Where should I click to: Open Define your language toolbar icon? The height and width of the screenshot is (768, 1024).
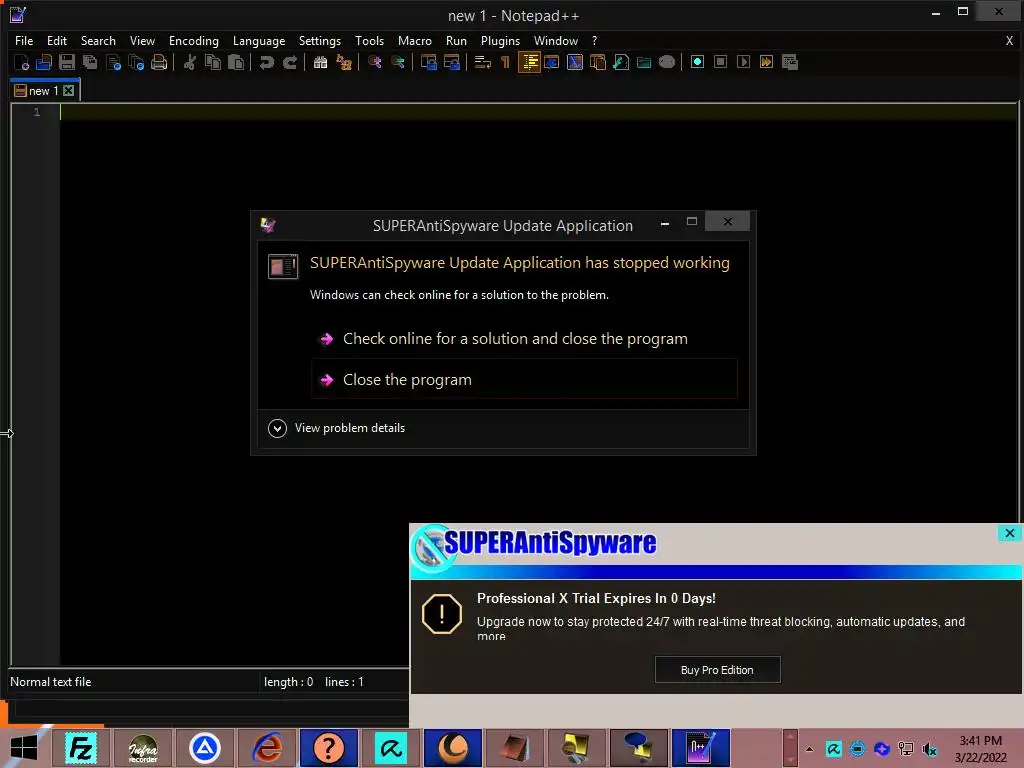point(552,63)
